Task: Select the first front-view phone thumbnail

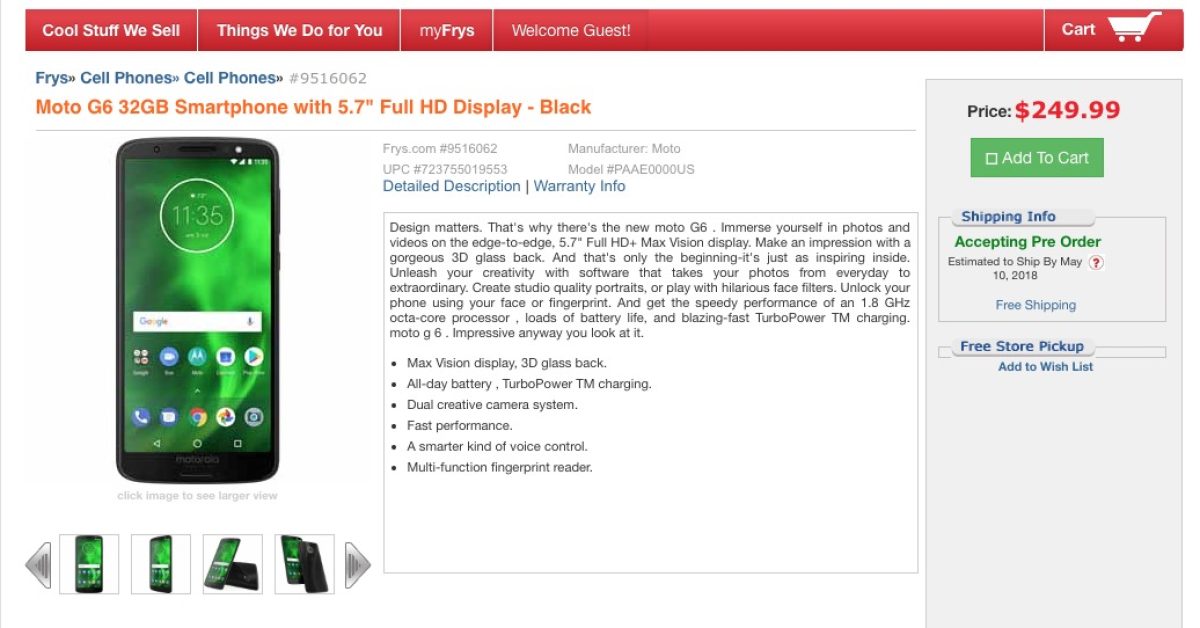Action: tap(89, 564)
